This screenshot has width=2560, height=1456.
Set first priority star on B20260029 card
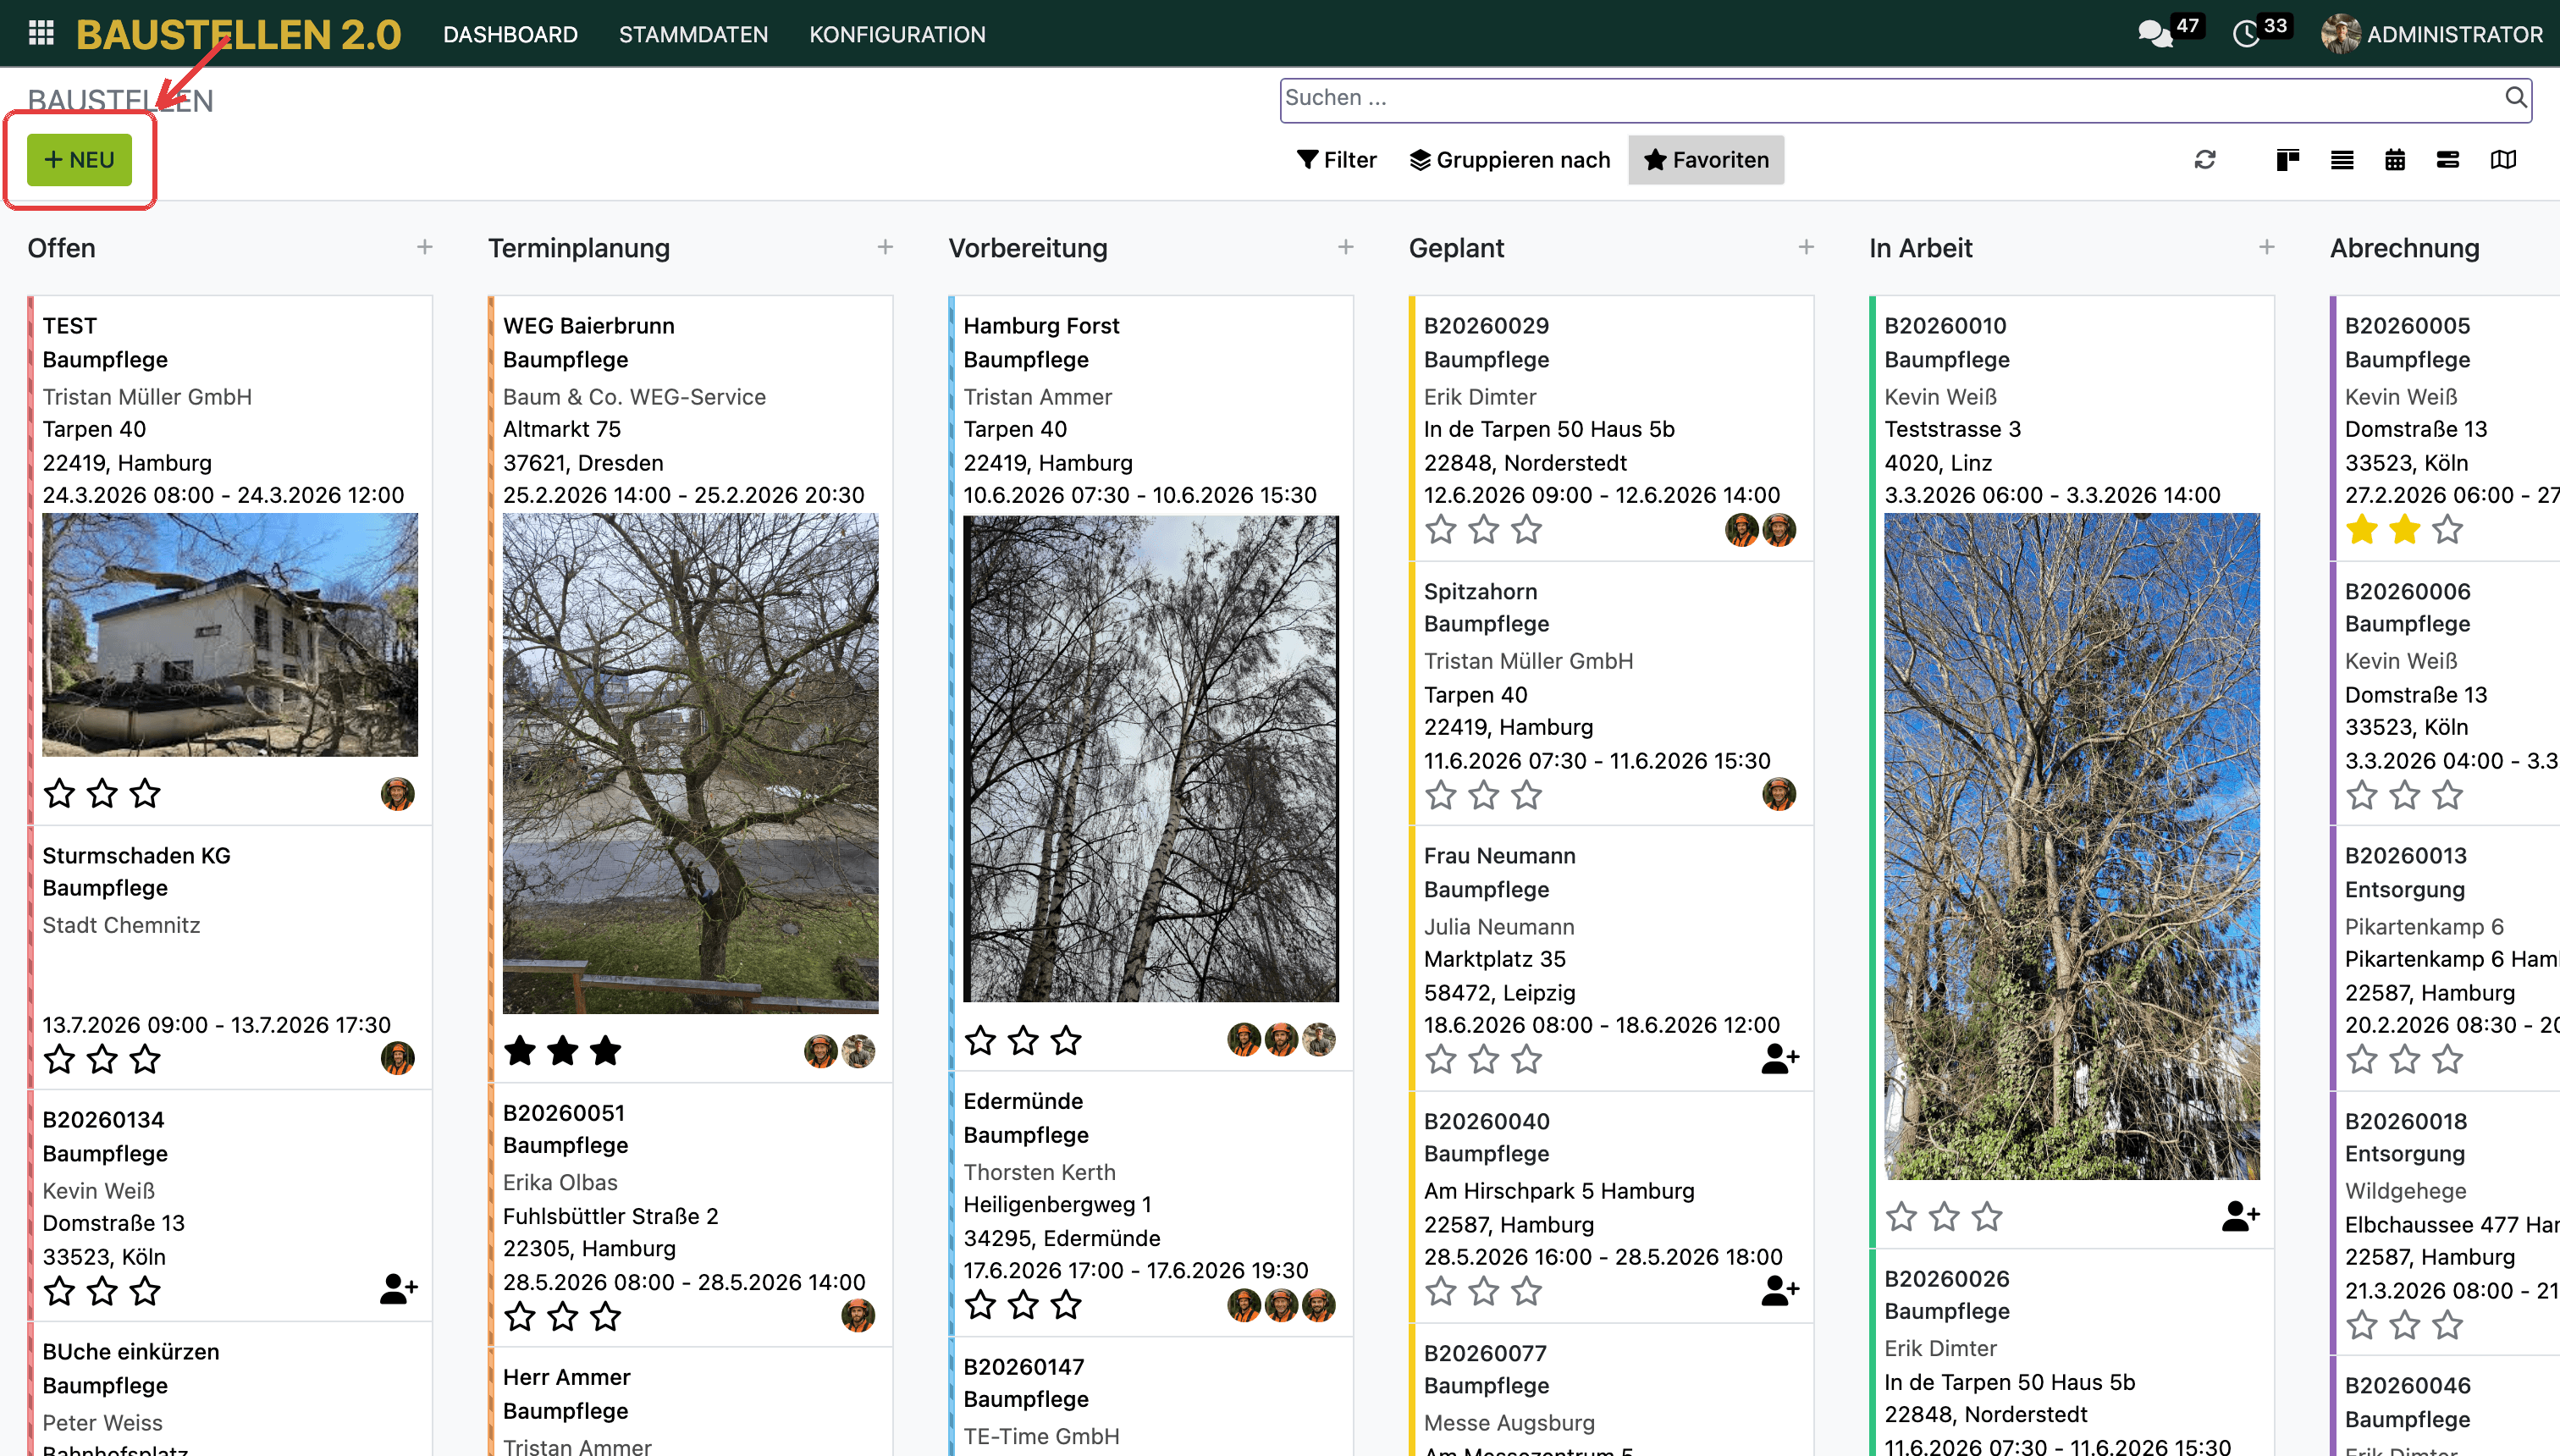coord(1441,529)
